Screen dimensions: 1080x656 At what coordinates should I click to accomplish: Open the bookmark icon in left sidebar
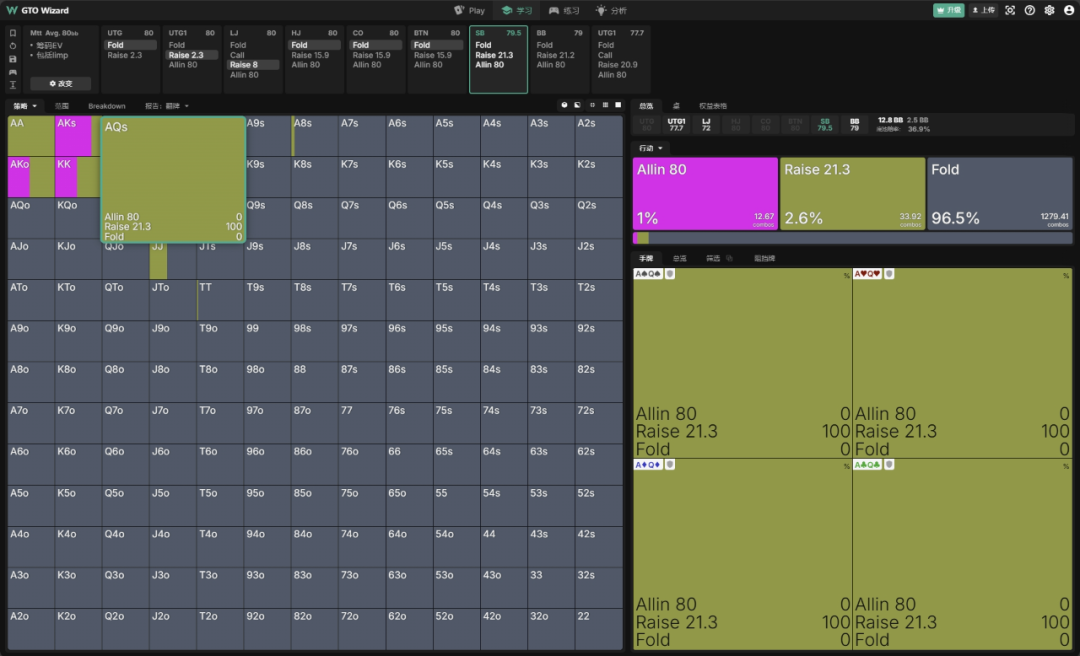point(12,33)
